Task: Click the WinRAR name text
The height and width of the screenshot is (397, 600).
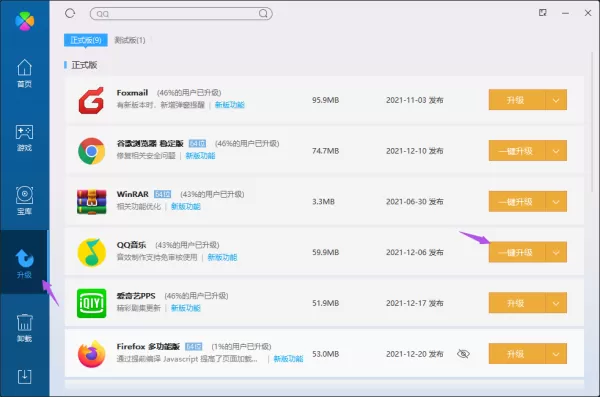Action: click(x=132, y=194)
